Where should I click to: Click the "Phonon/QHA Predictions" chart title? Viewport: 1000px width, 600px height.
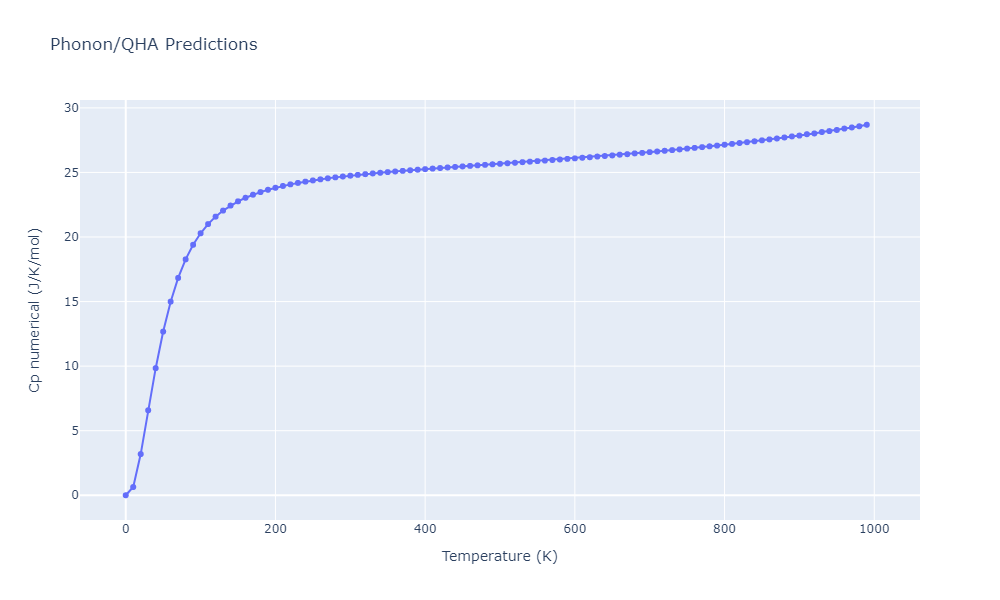pyautogui.click(x=154, y=45)
